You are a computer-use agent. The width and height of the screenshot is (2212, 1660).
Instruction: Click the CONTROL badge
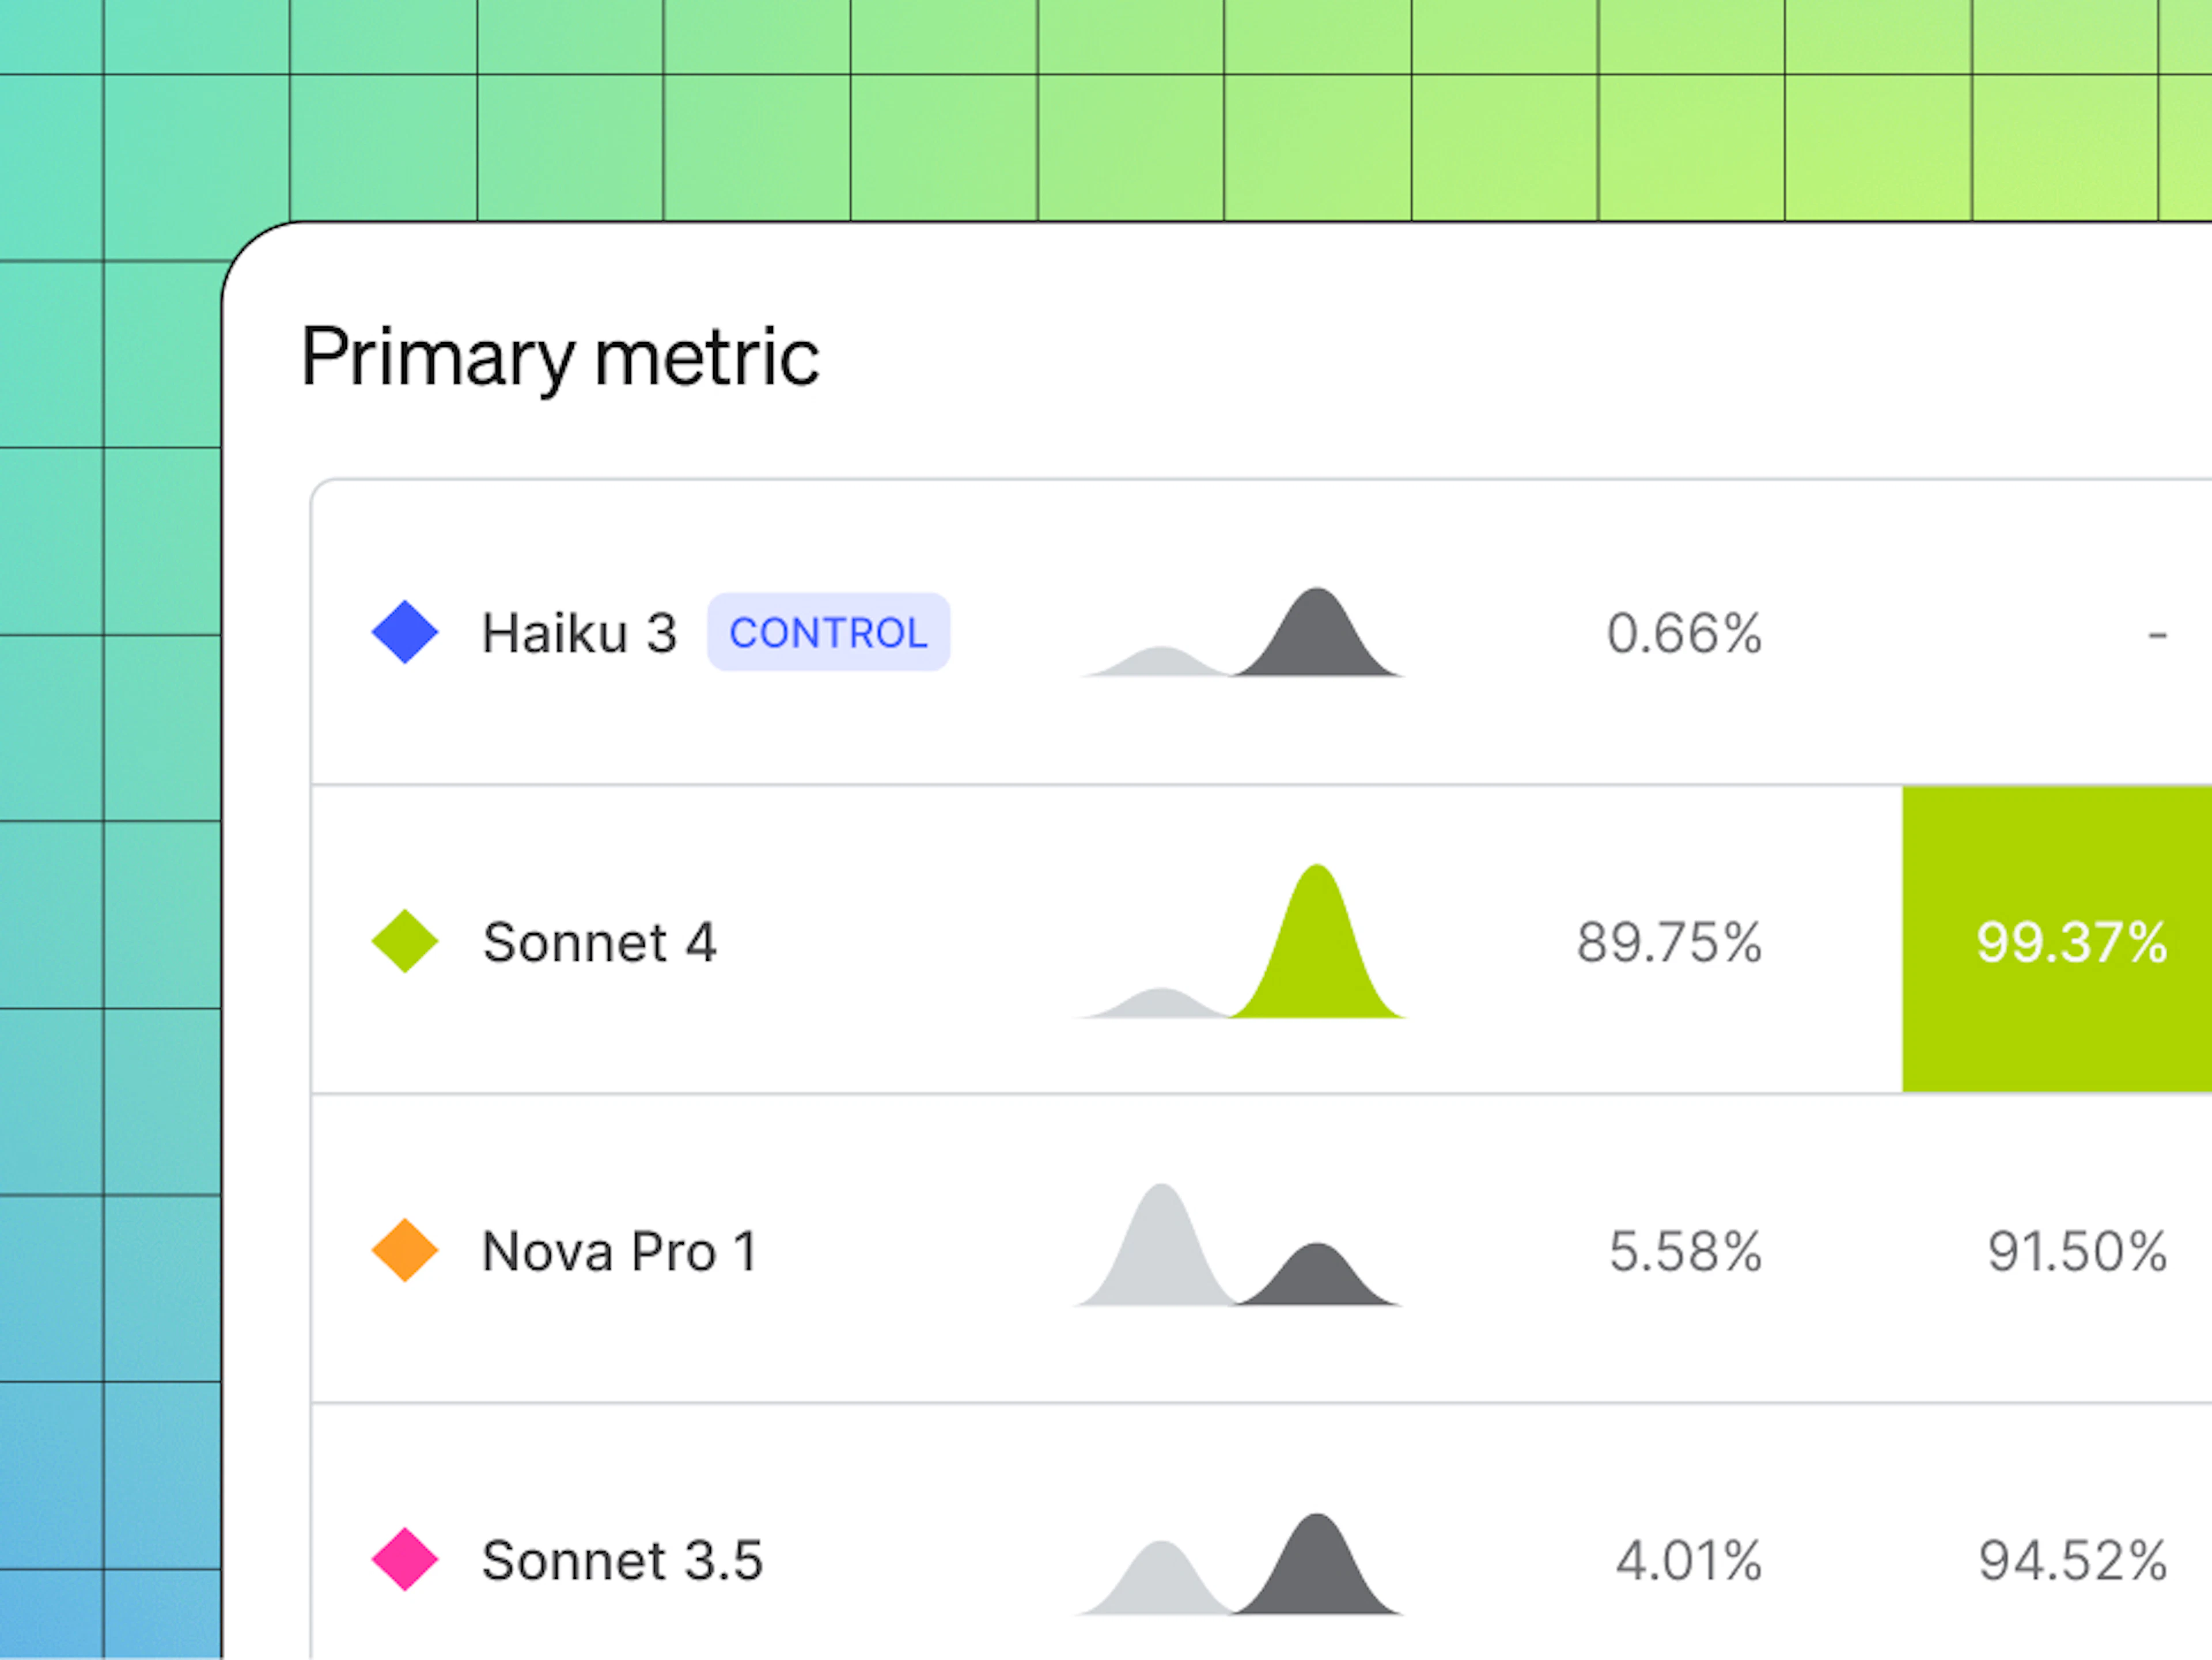[828, 632]
